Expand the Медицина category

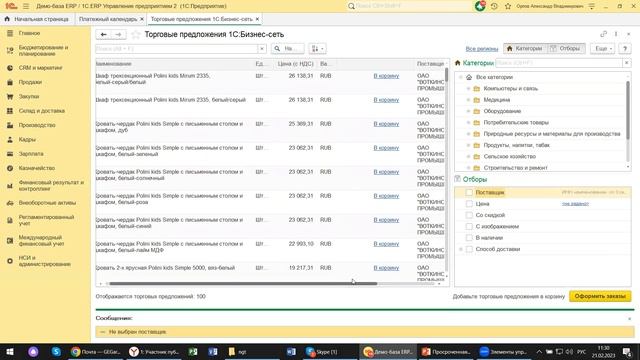point(468,100)
